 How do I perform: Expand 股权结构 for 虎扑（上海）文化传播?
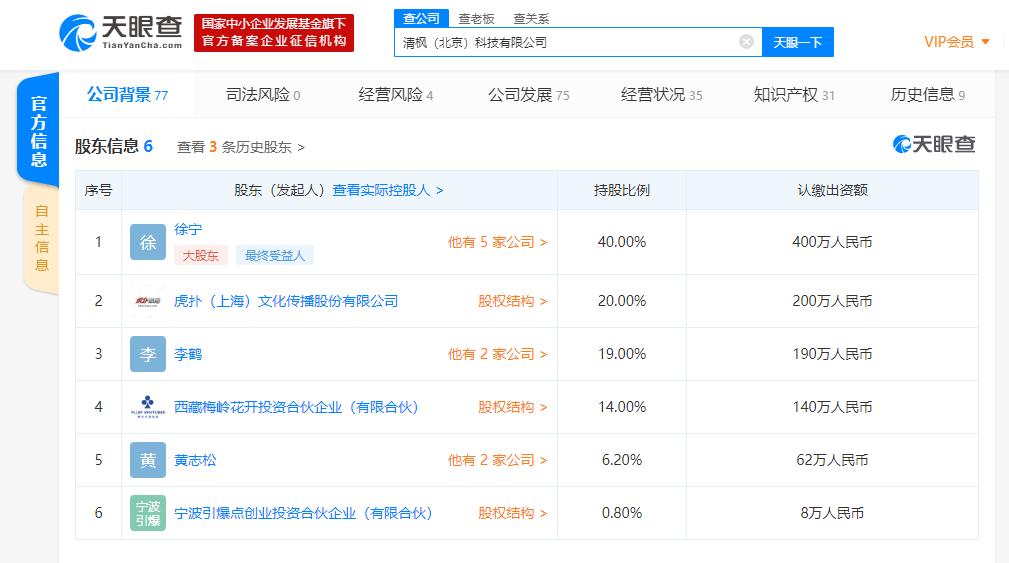point(512,301)
